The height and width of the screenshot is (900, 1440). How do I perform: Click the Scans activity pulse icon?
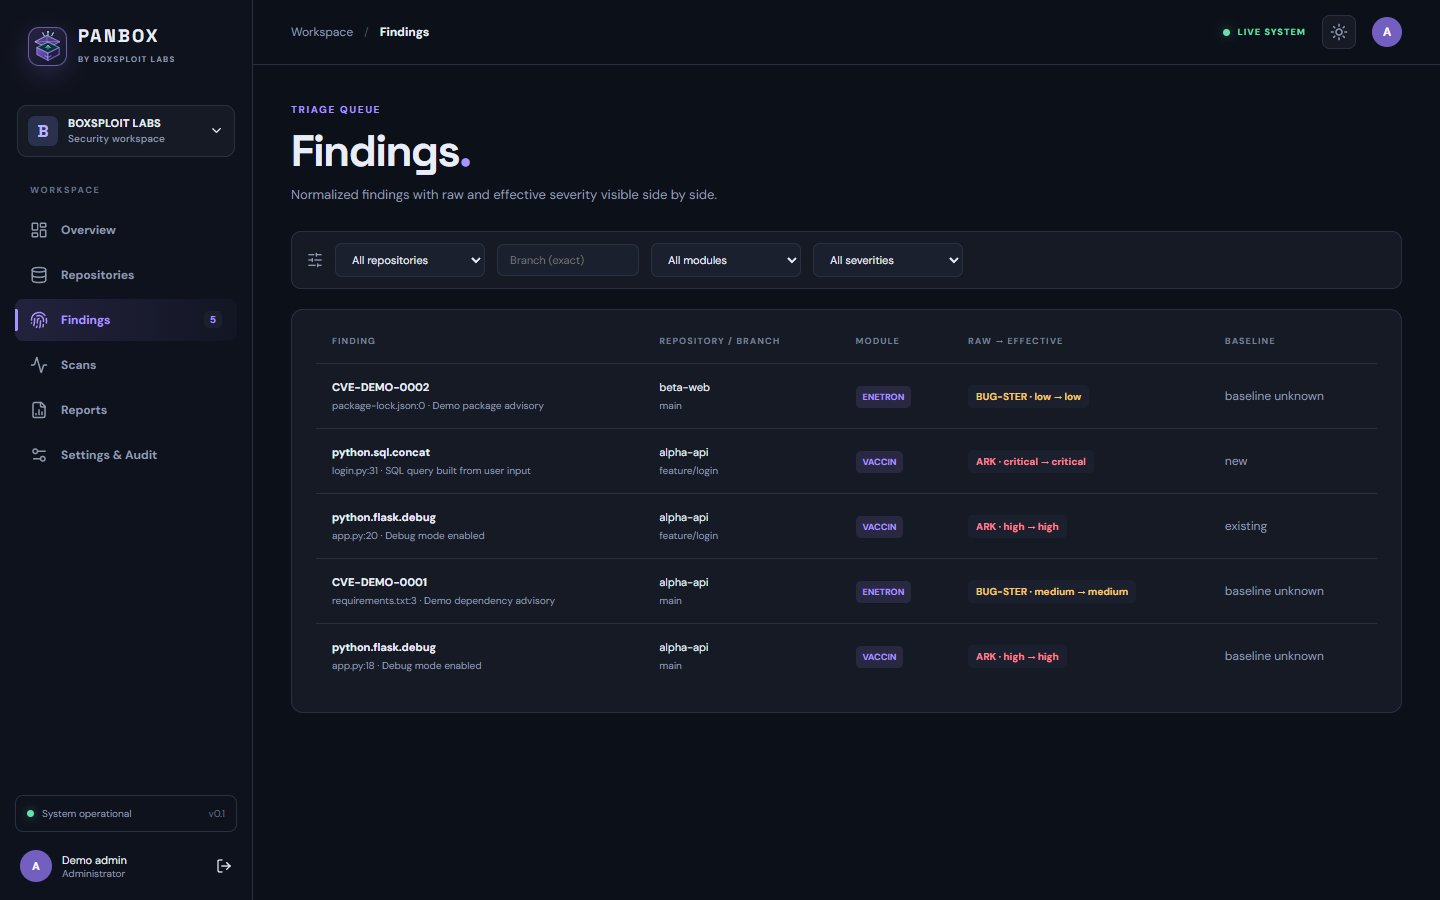pyautogui.click(x=39, y=365)
